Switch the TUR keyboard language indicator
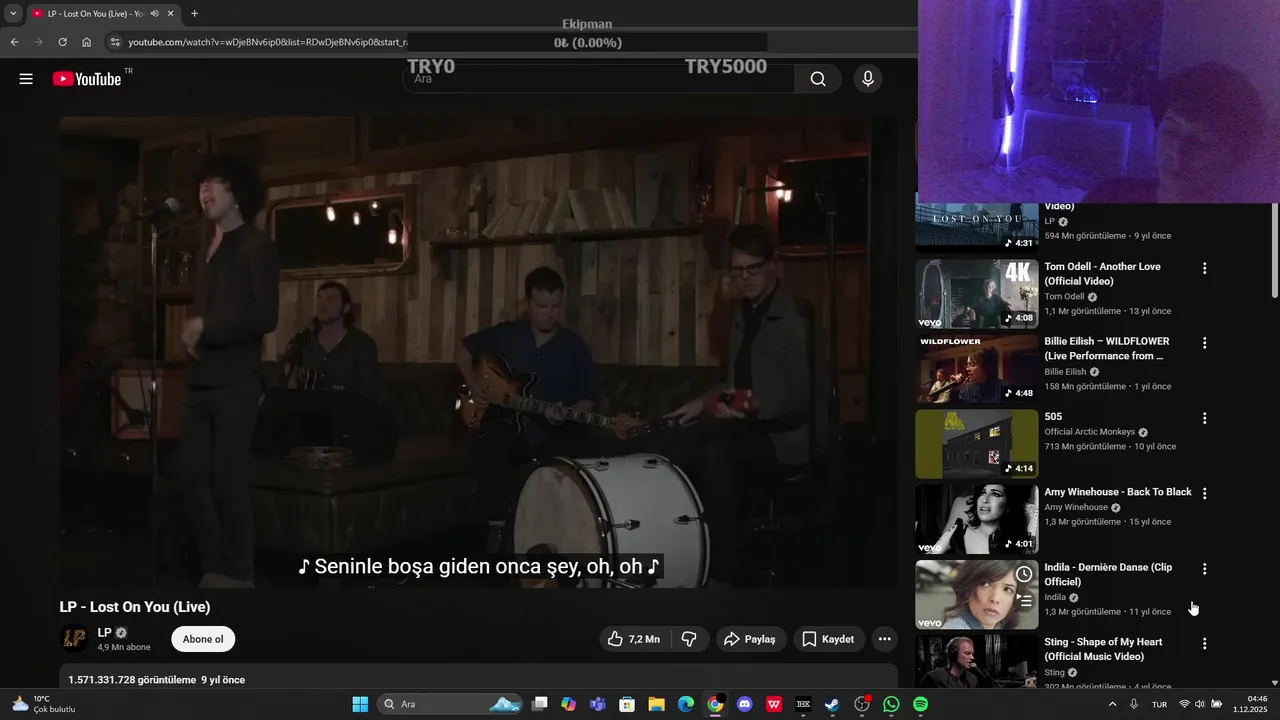Screen dimensions: 1280x720 1159,704
